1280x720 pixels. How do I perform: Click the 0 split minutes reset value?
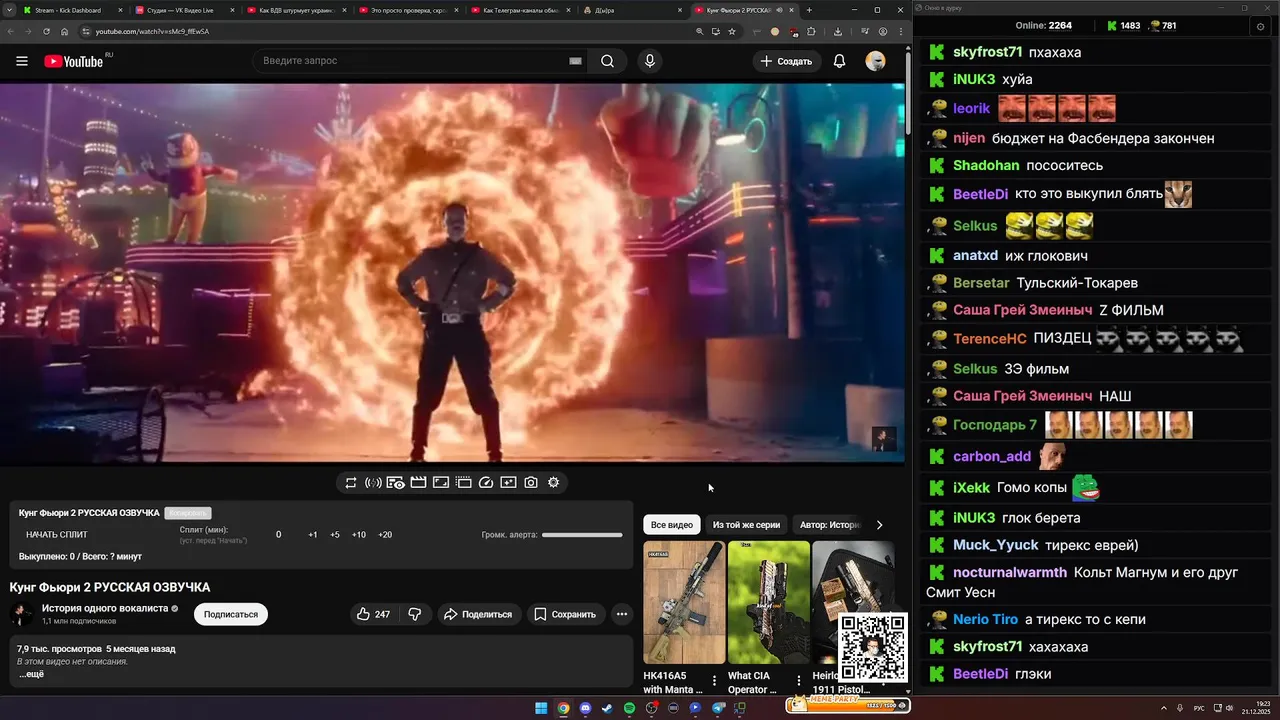point(278,535)
